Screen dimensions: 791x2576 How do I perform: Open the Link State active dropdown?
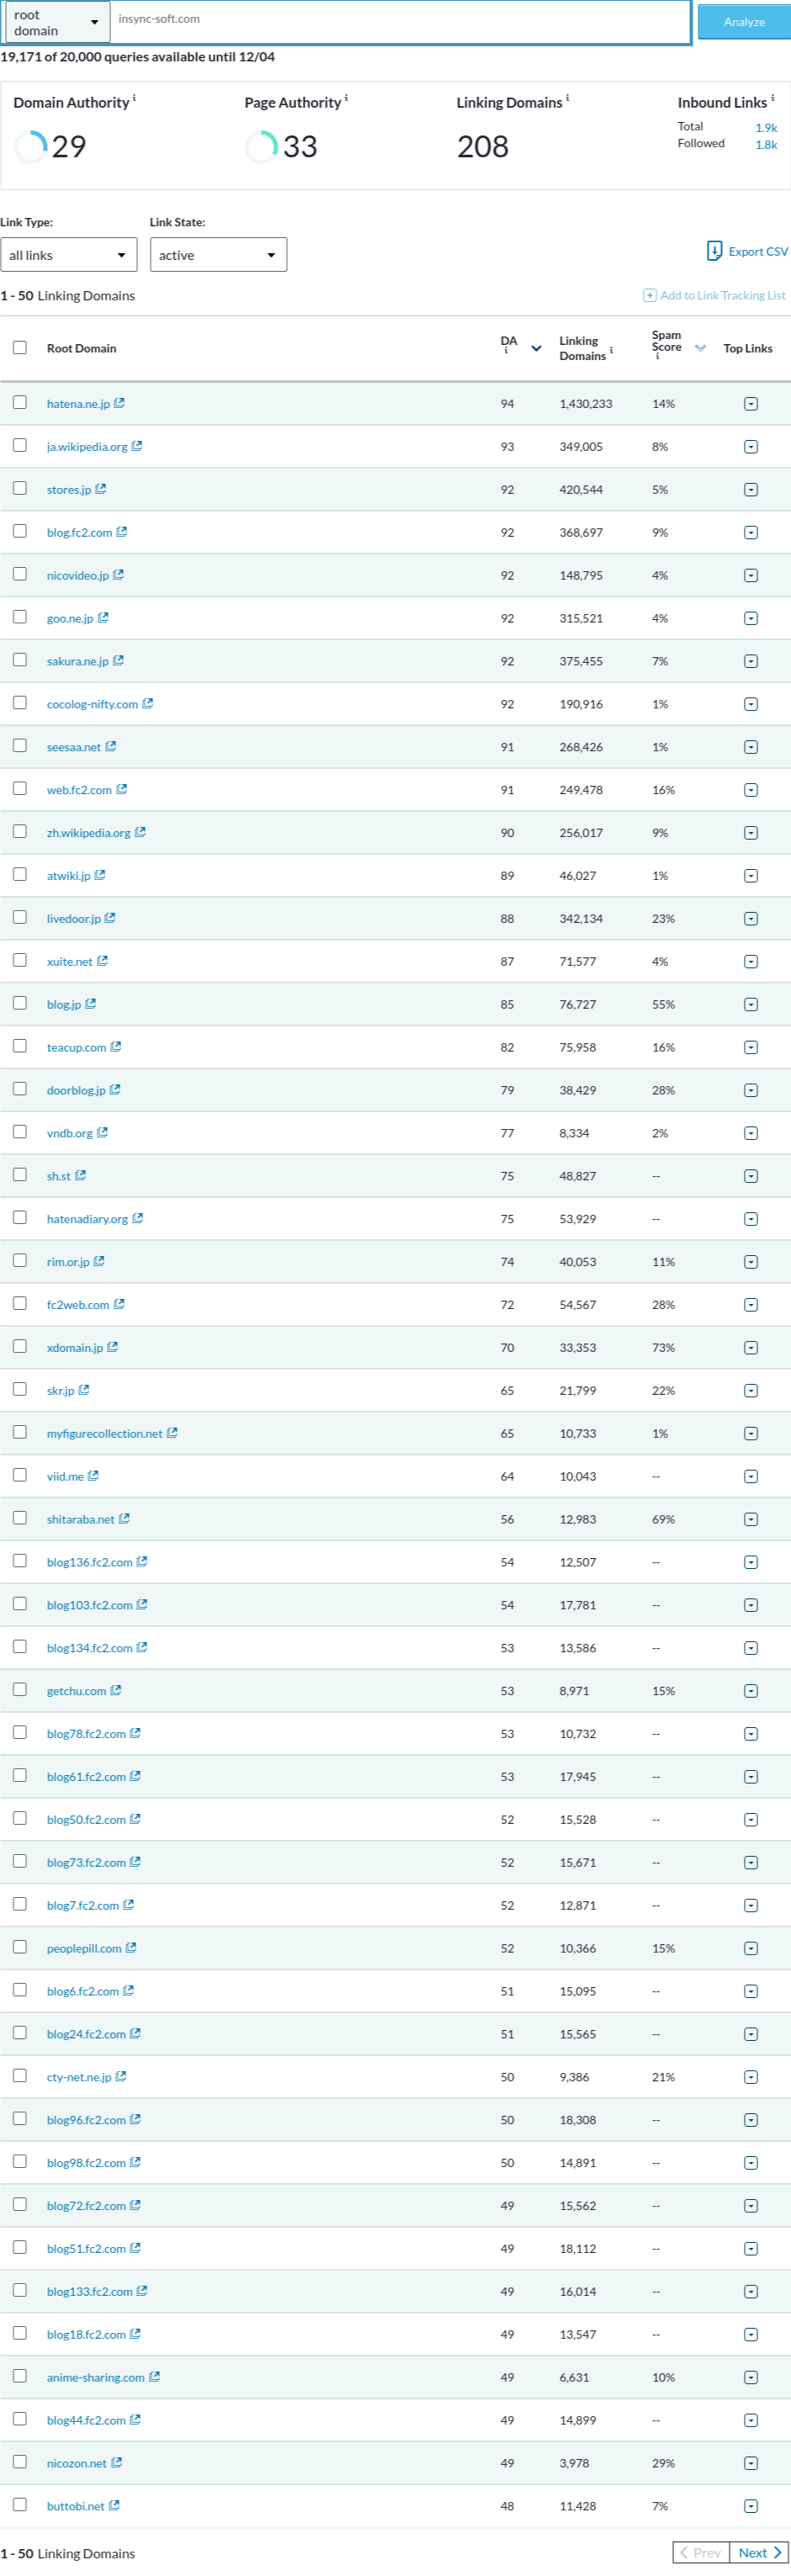[218, 254]
